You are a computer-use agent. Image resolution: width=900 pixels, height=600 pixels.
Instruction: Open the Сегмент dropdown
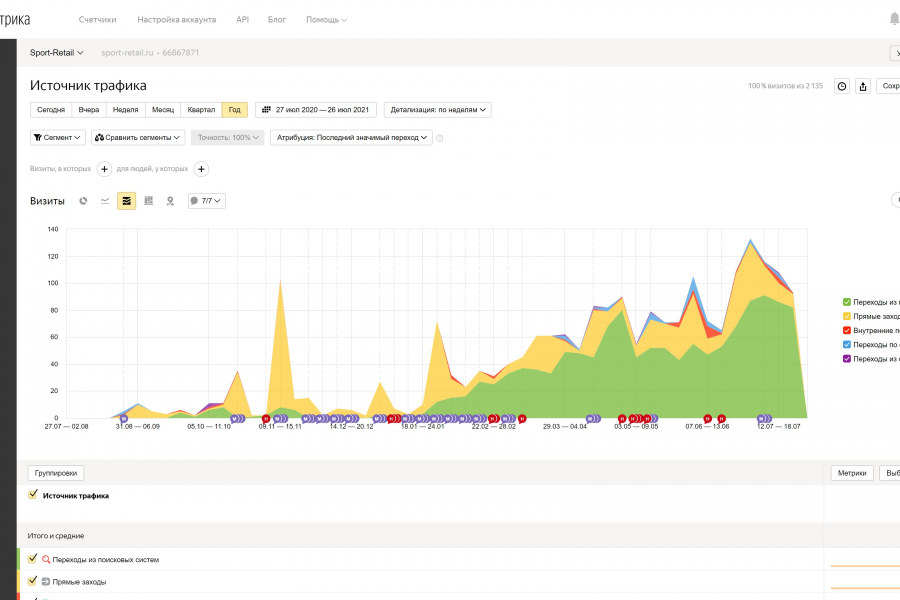click(57, 138)
